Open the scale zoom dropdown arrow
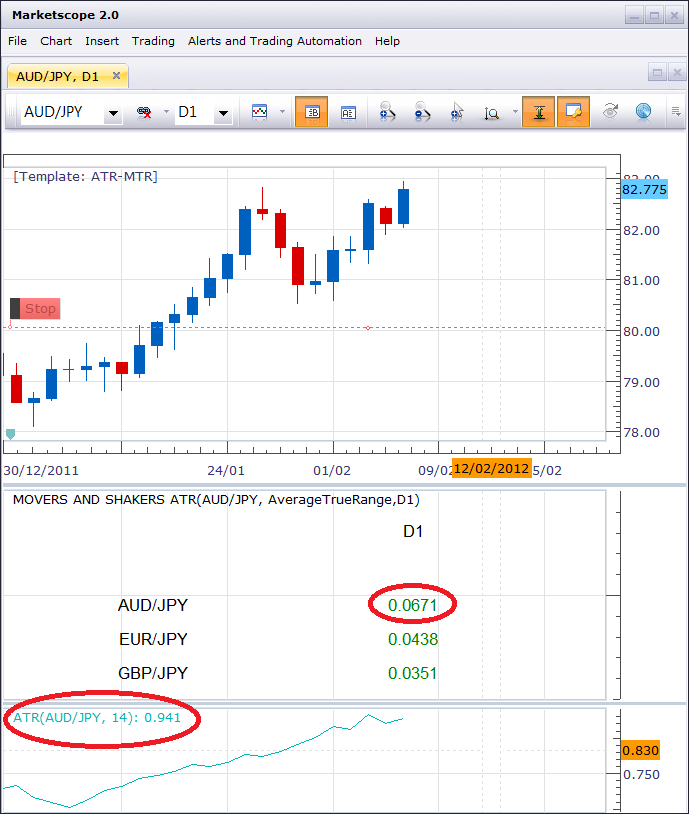The width and height of the screenshot is (689, 814). point(515,112)
